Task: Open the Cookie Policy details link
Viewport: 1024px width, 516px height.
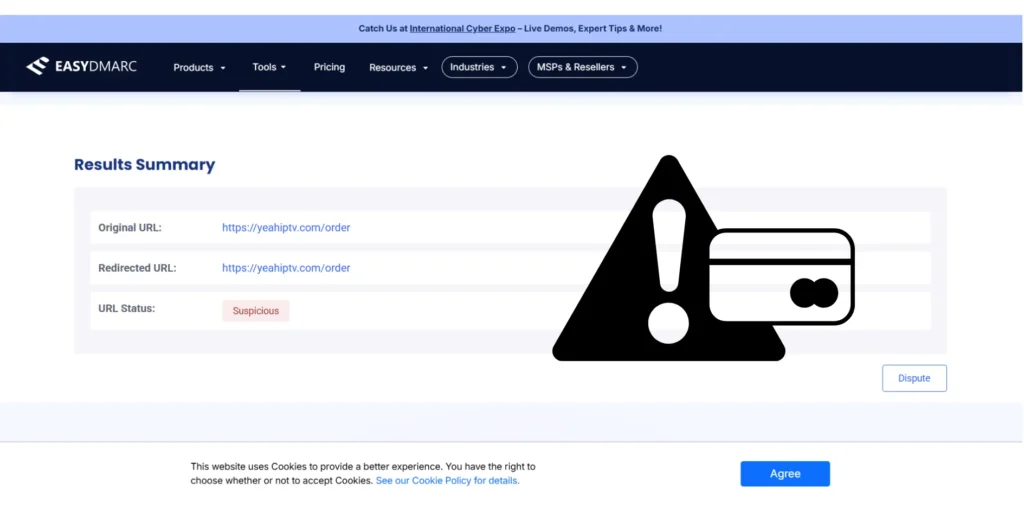Action: [447, 481]
